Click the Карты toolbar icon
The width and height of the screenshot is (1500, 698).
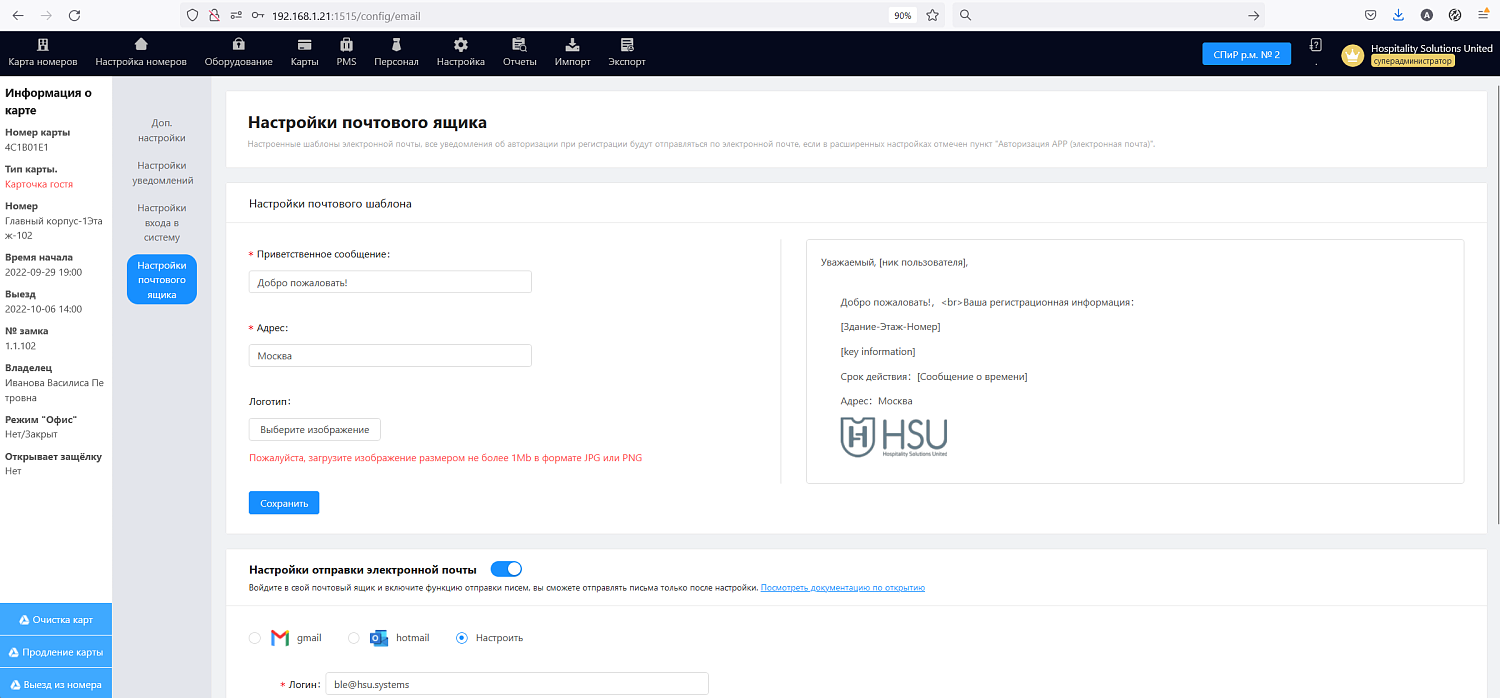click(x=303, y=51)
